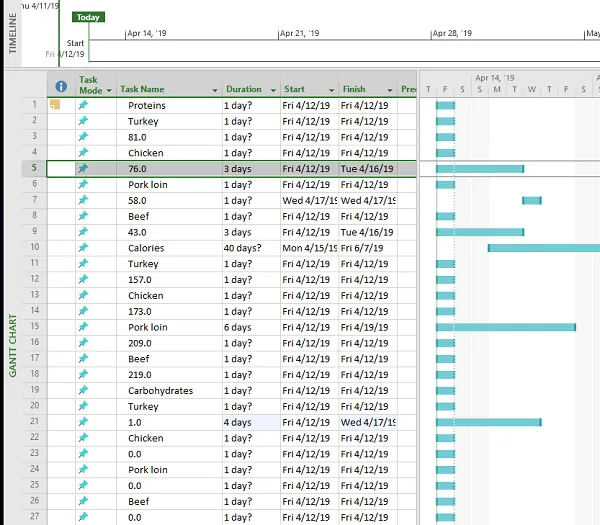Click the task mode pin icon for Calories
This screenshot has width=600, height=525.
[83, 248]
